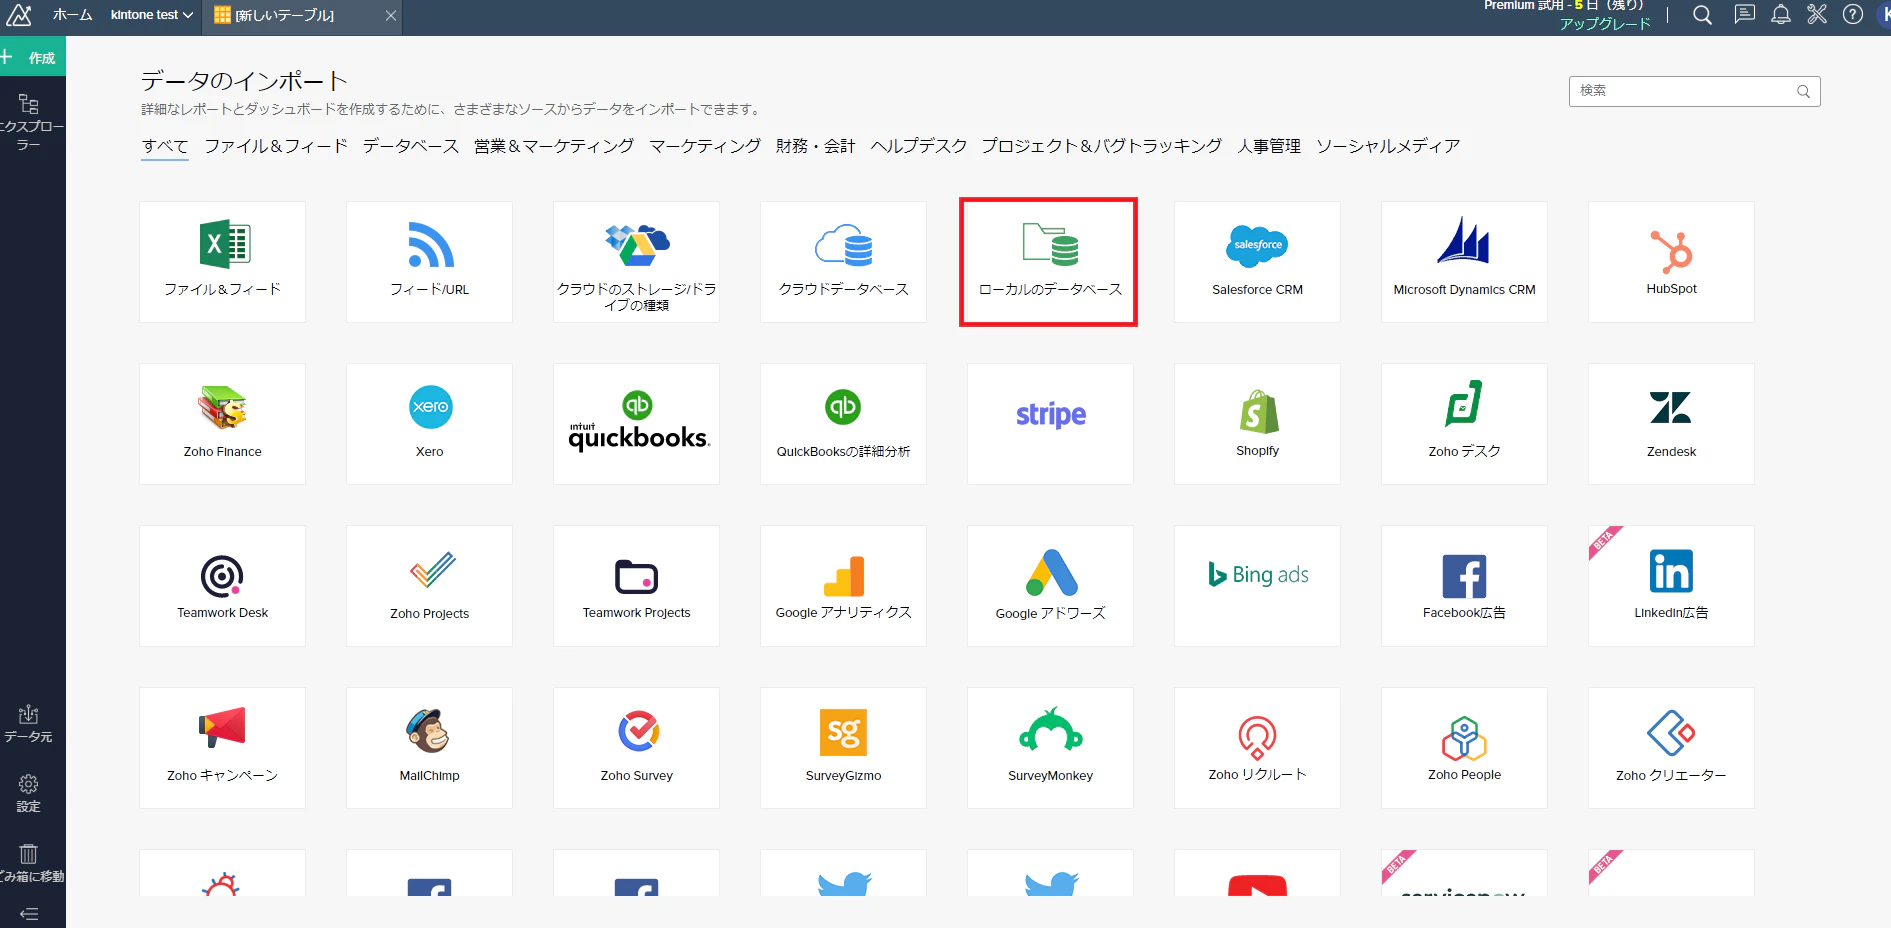Open the Google アナリティクス connector
1891x928 pixels.
click(843, 586)
